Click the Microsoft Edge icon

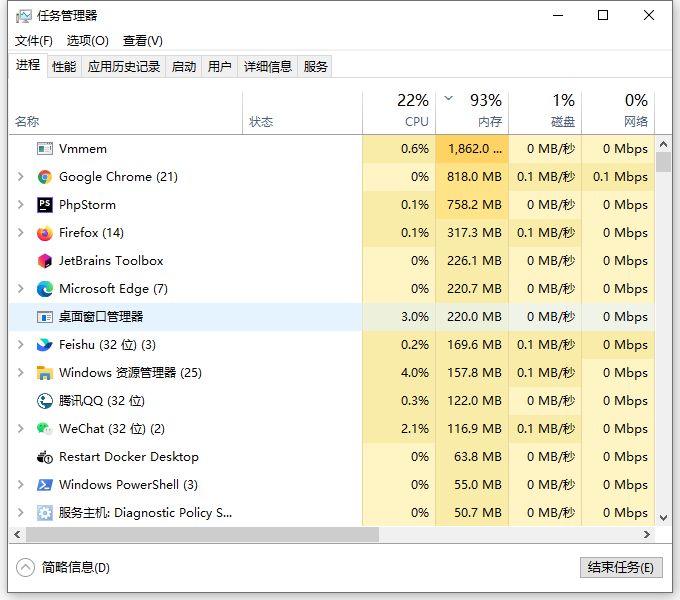click(45, 289)
